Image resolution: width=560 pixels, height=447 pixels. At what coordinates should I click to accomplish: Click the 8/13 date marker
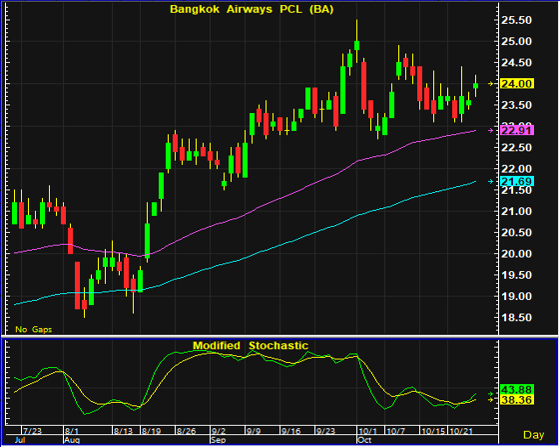pos(123,431)
